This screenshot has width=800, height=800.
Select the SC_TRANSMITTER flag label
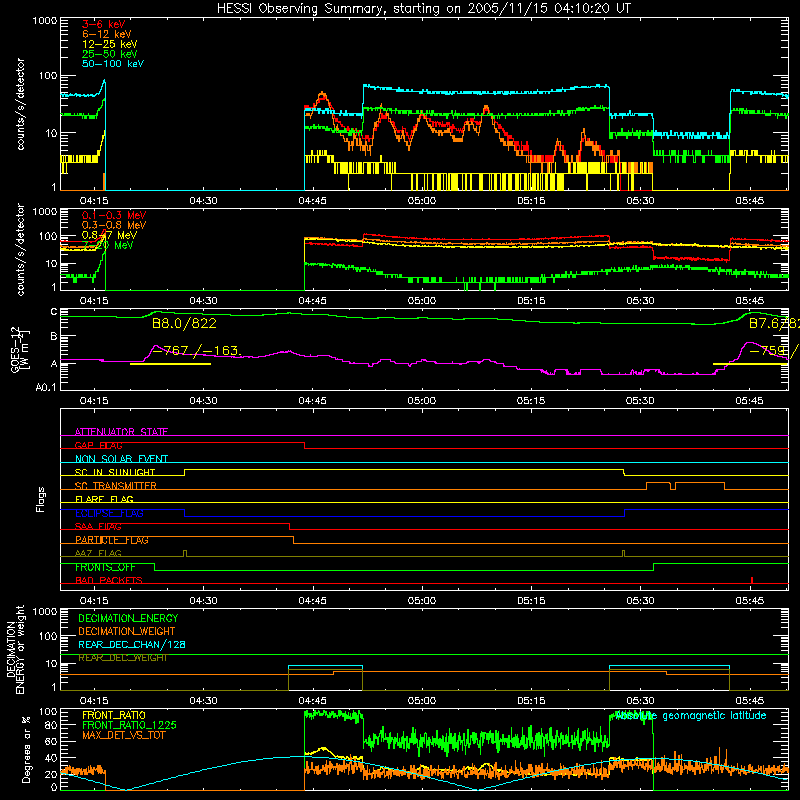116,486
